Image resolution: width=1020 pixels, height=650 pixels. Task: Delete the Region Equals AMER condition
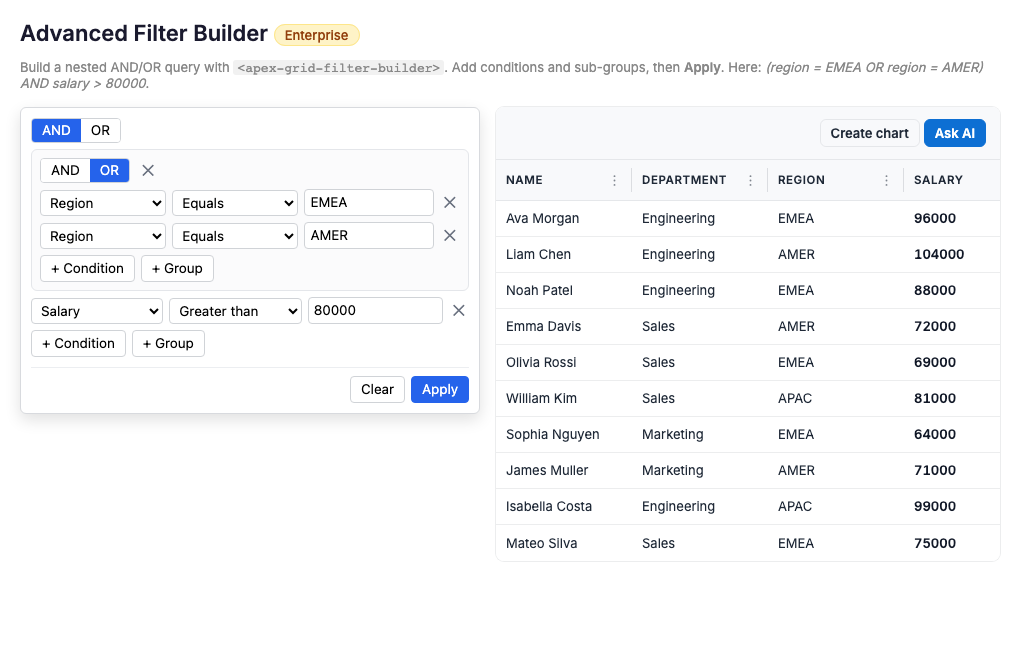[x=450, y=236]
